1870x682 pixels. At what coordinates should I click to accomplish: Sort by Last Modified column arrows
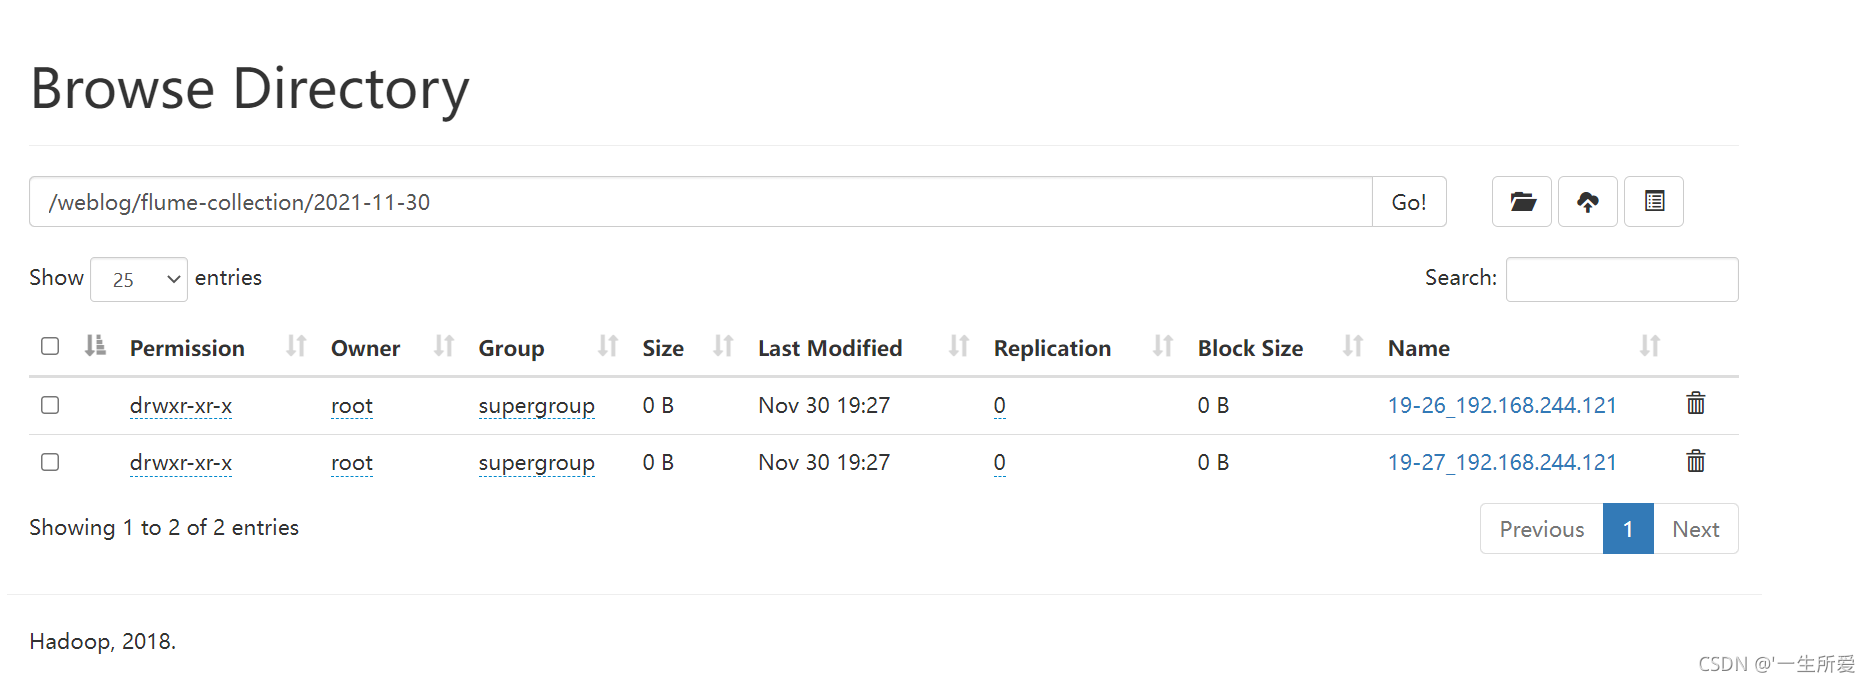coord(959,346)
